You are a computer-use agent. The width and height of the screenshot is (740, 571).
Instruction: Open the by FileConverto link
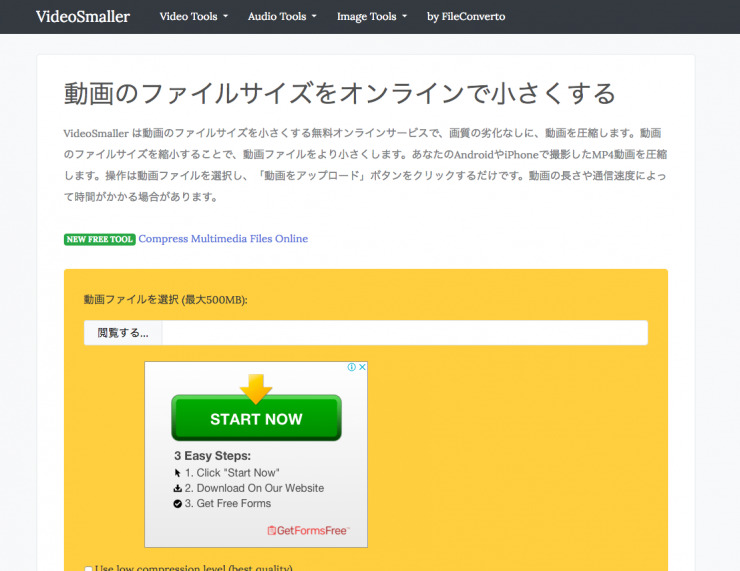click(466, 17)
